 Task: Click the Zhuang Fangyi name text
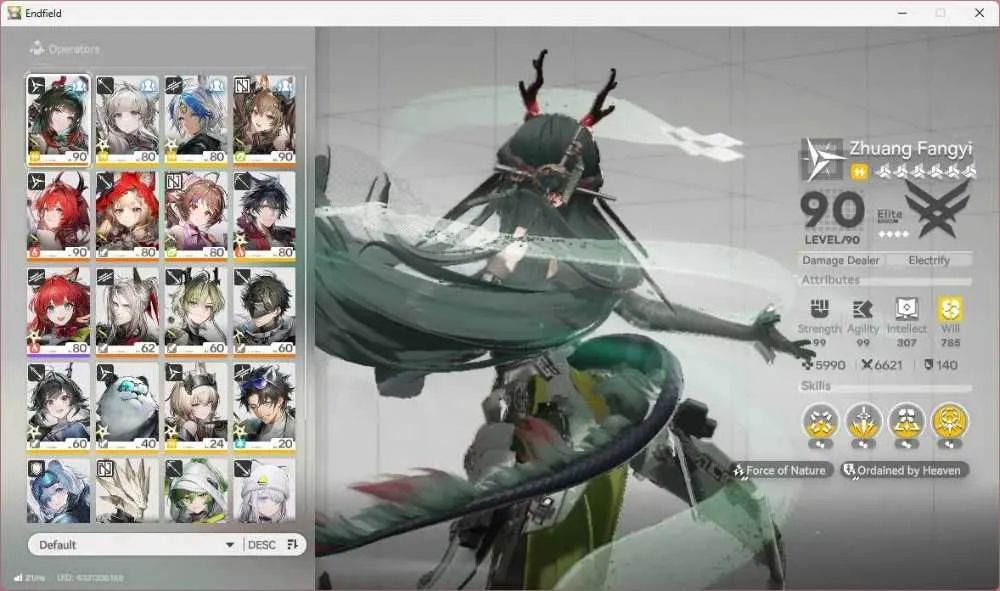[911, 149]
